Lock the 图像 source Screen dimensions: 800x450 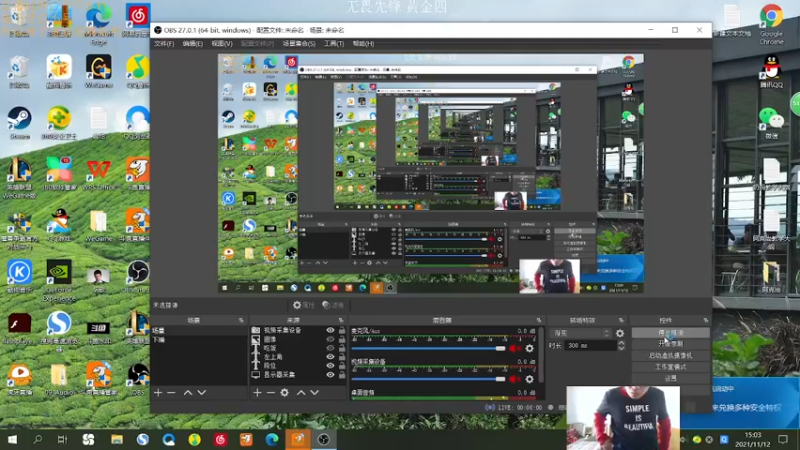(342, 339)
